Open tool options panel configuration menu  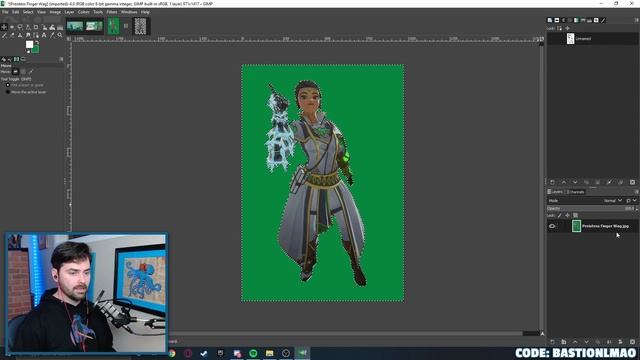coord(61,59)
